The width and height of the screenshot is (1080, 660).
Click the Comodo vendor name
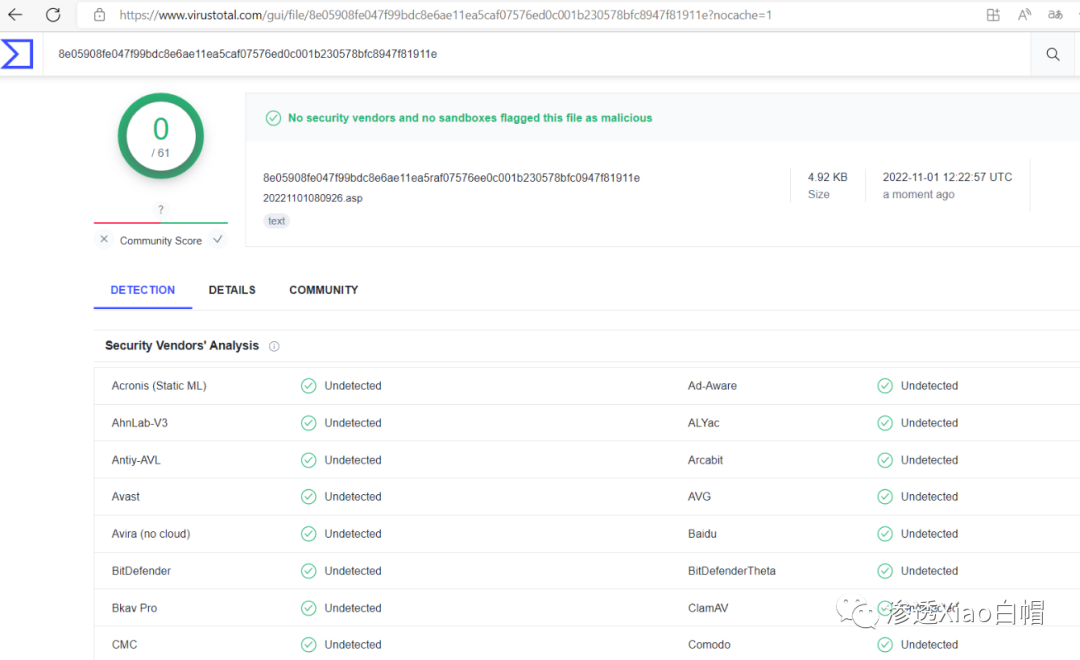pos(709,645)
